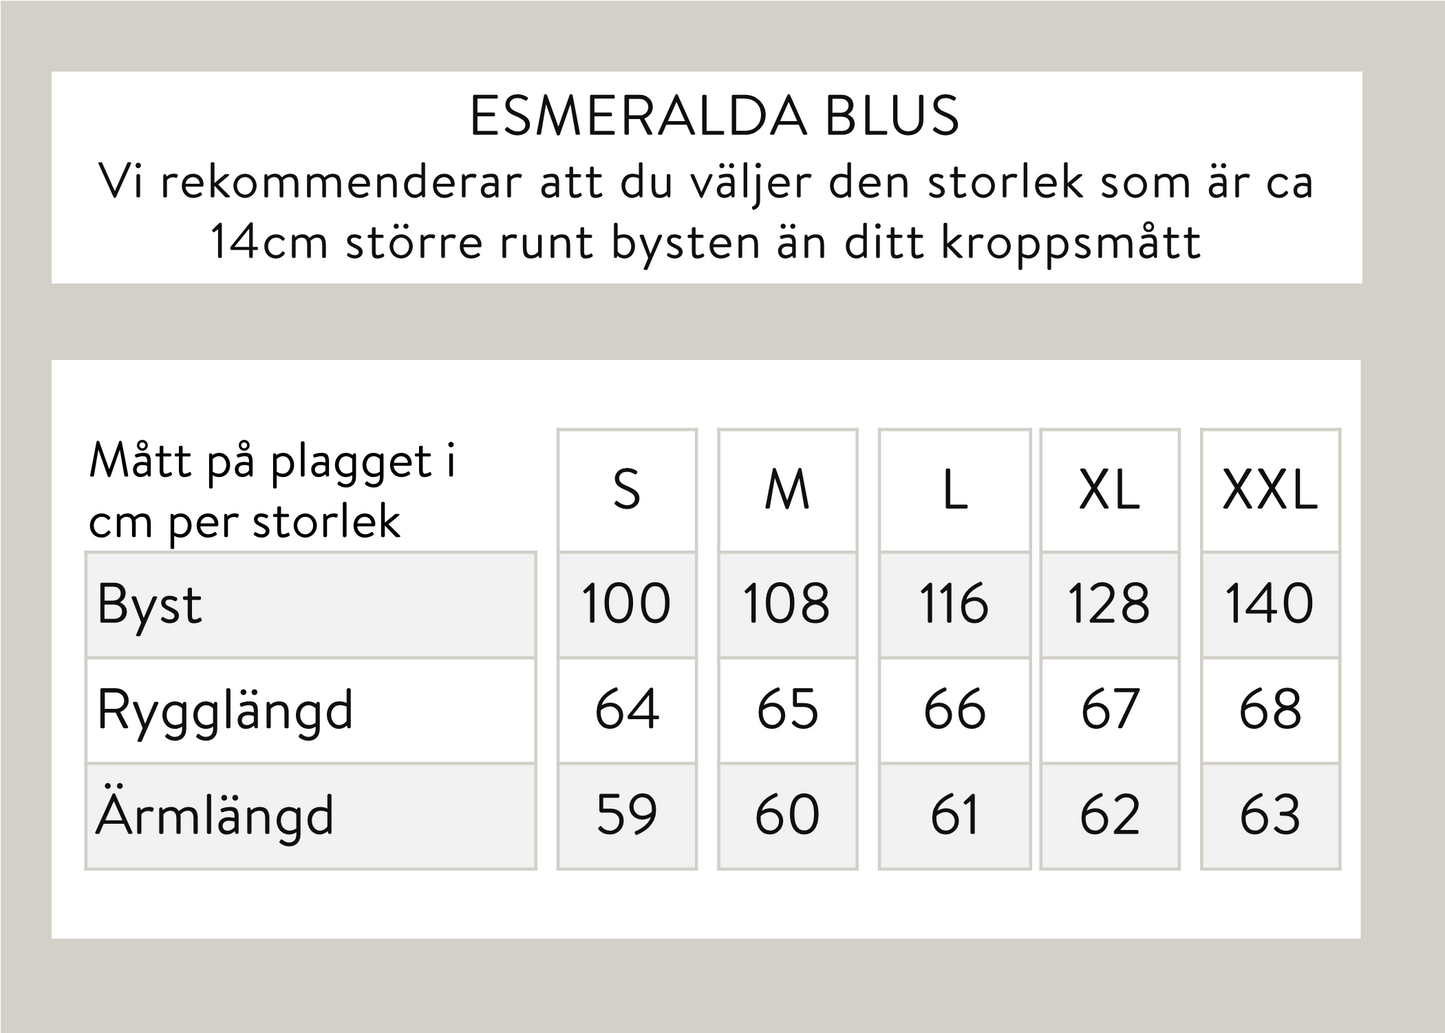Select the bust value 108 cell
Screen dimensions: 1445x1033
pos(787,604)
